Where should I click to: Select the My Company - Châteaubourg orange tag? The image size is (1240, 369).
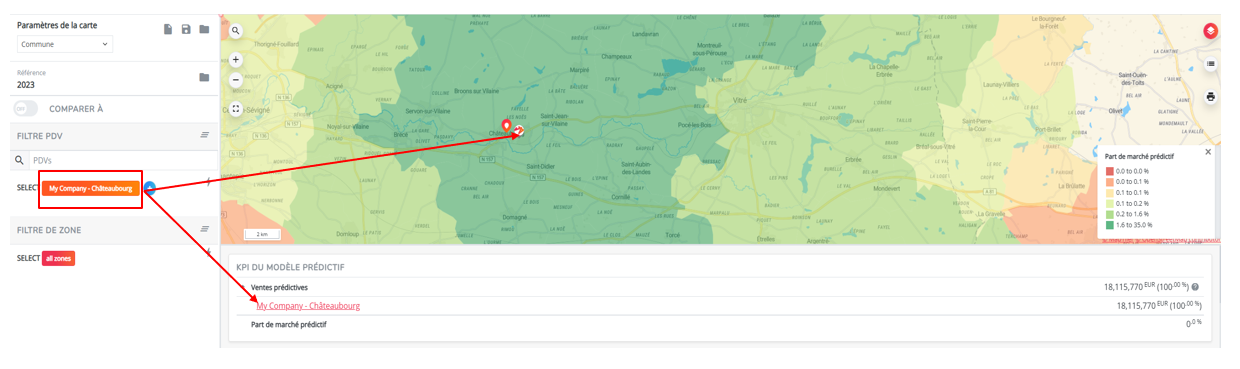point(91,187)
